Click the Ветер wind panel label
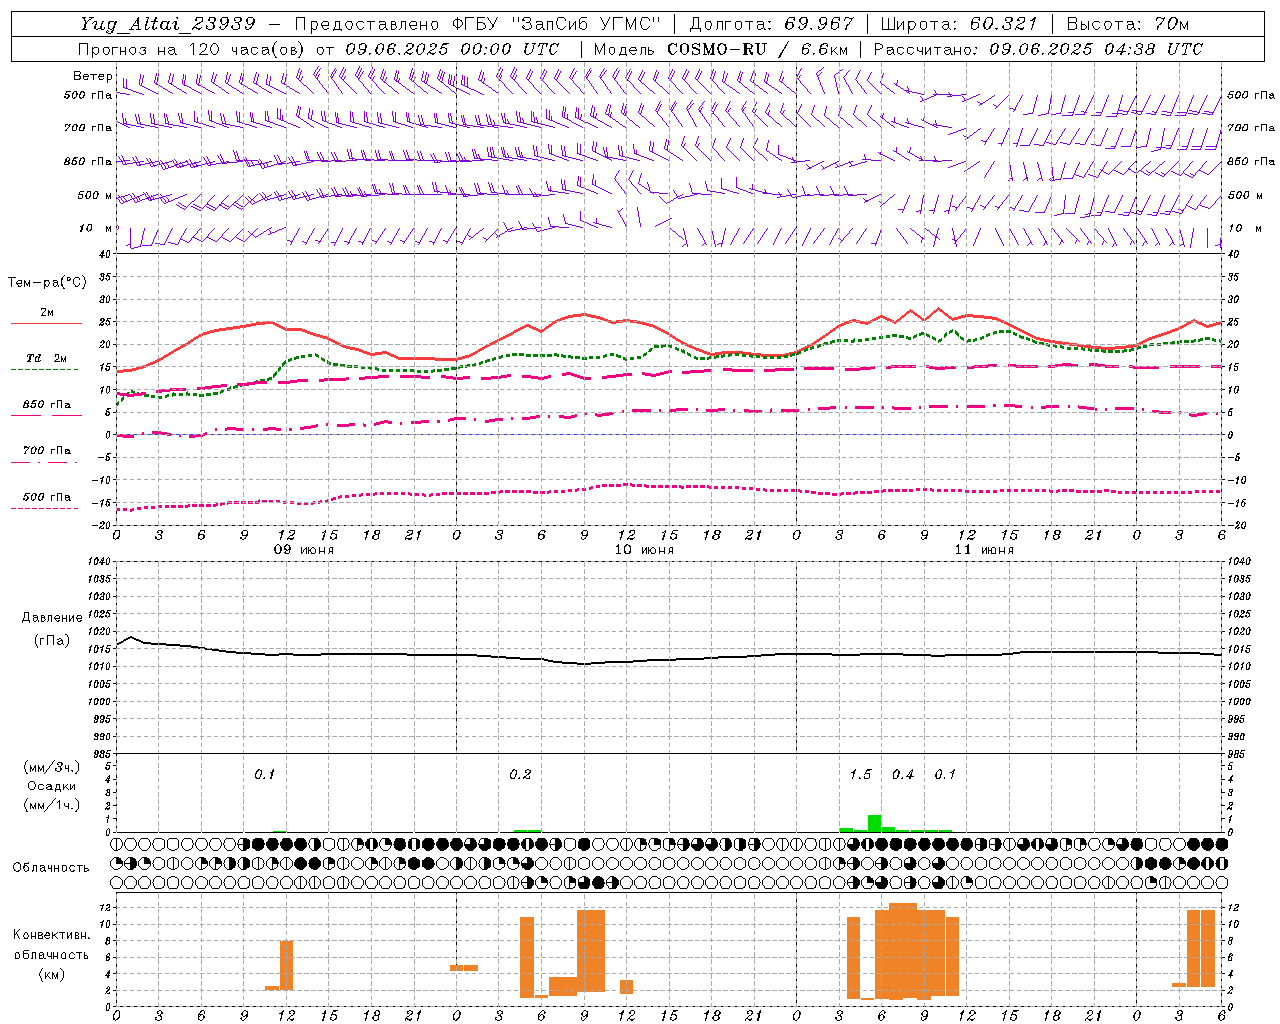This screenshot has height=1024, width=1280. click(x=92, y=76)
